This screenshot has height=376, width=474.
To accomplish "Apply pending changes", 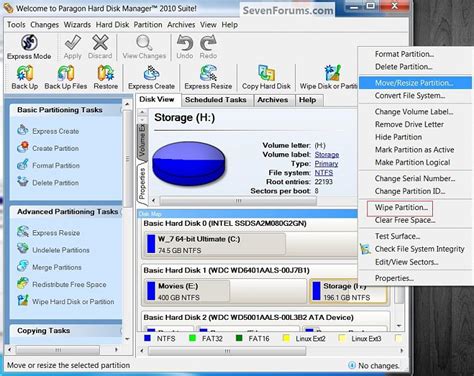I will 73,47.
